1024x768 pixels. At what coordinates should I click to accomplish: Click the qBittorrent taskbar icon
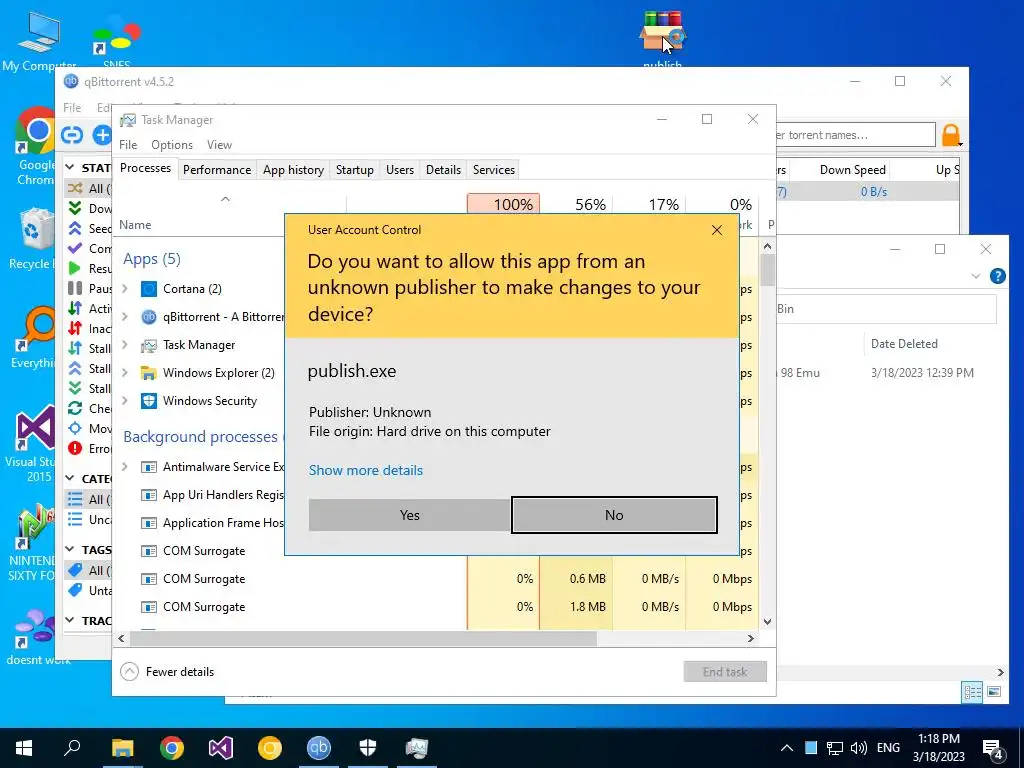click(x=319, y=748)
